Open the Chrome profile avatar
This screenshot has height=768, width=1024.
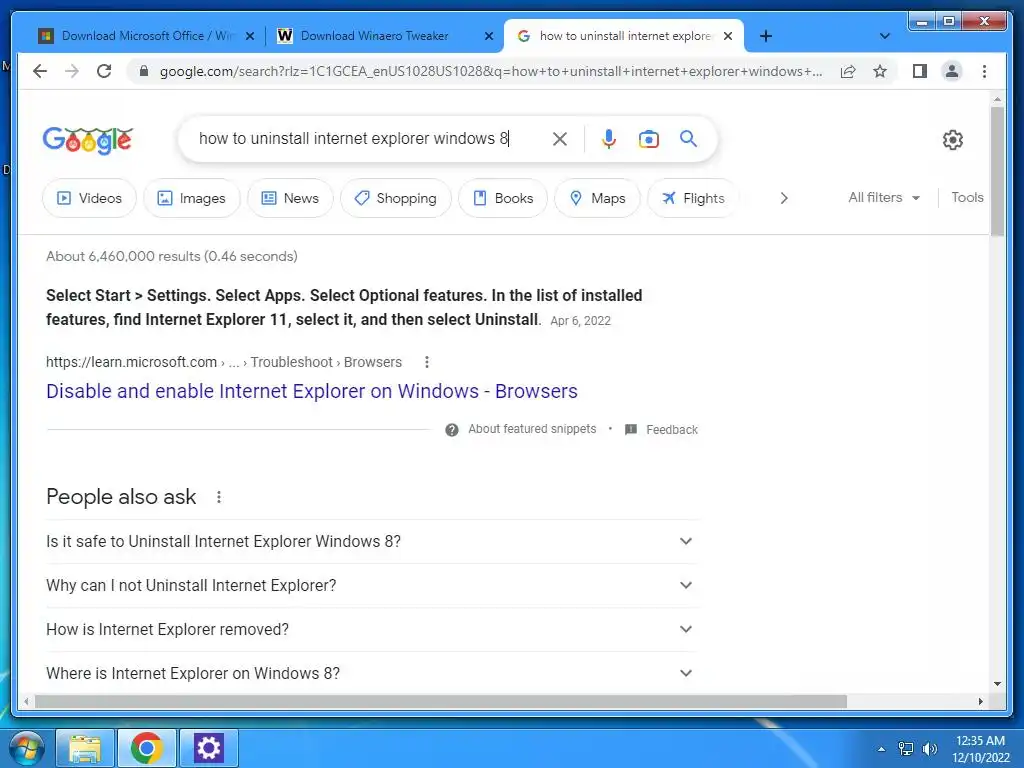(952, 71)
